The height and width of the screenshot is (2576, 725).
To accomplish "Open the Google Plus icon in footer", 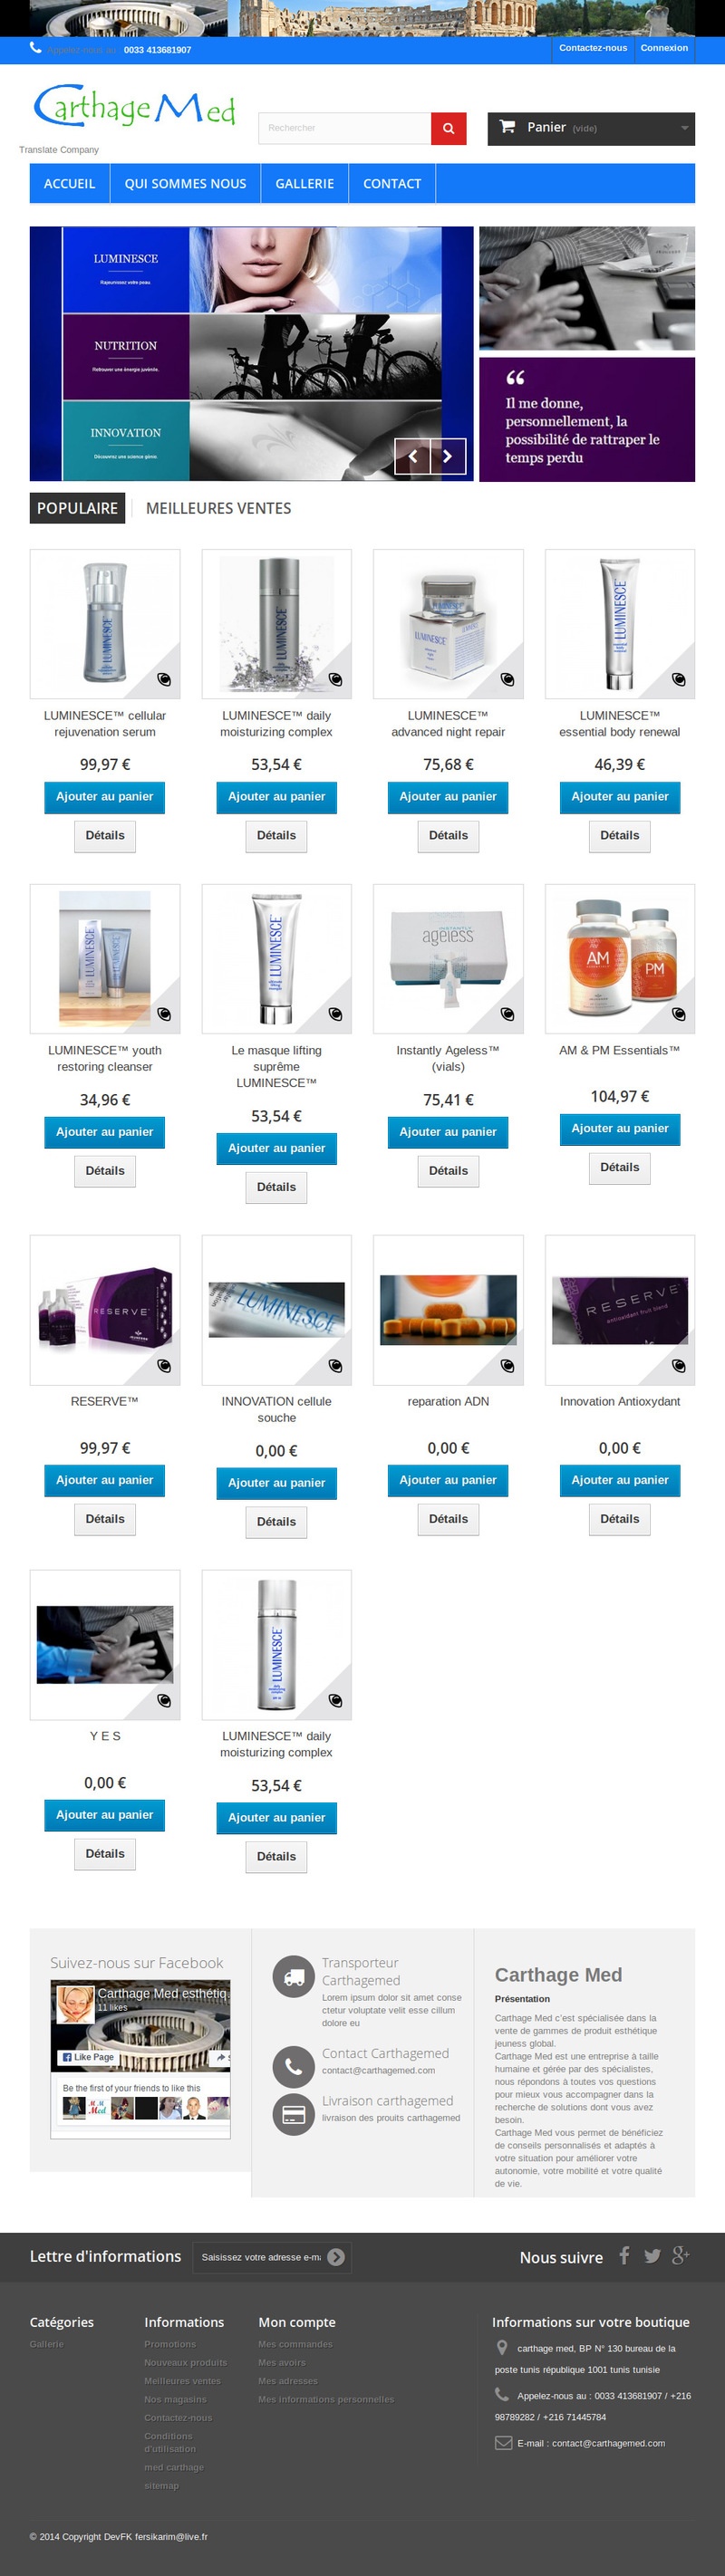I will pos(681,2255).
